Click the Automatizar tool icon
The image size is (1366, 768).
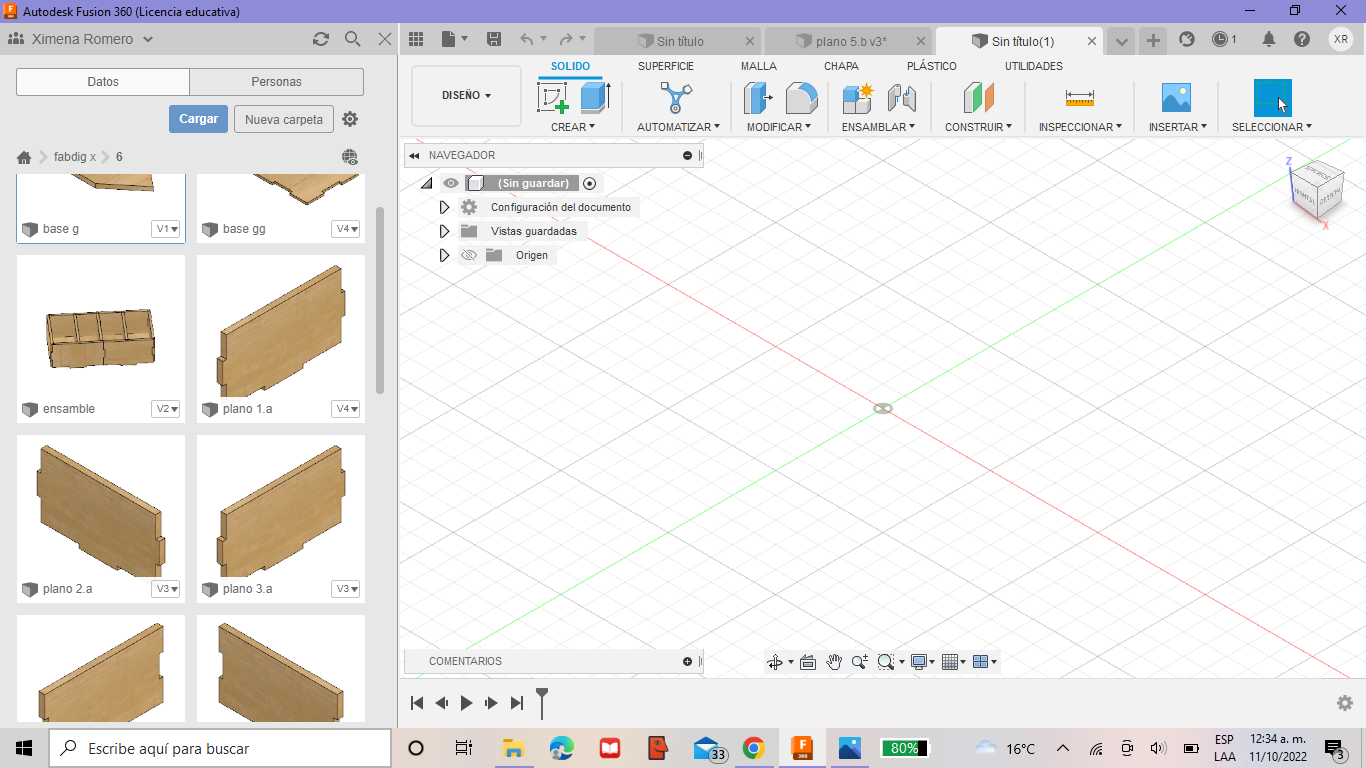(x=676, y=98)
